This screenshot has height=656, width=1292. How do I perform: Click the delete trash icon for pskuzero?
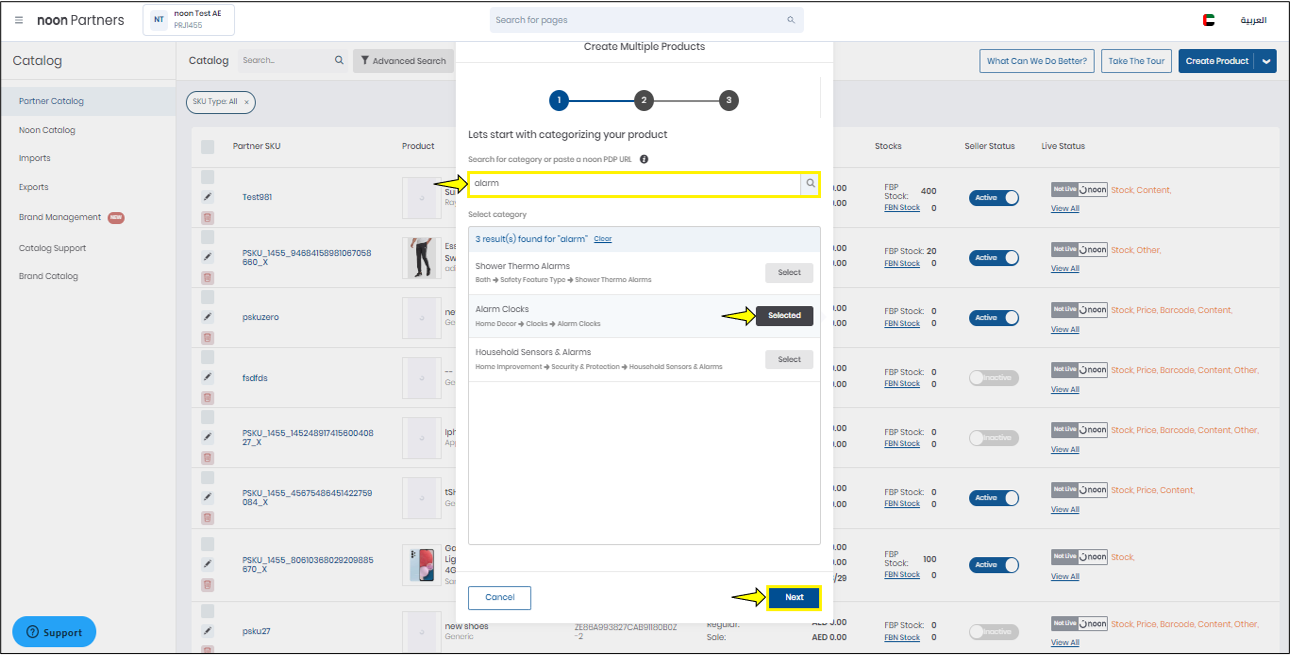coord(208,338)
